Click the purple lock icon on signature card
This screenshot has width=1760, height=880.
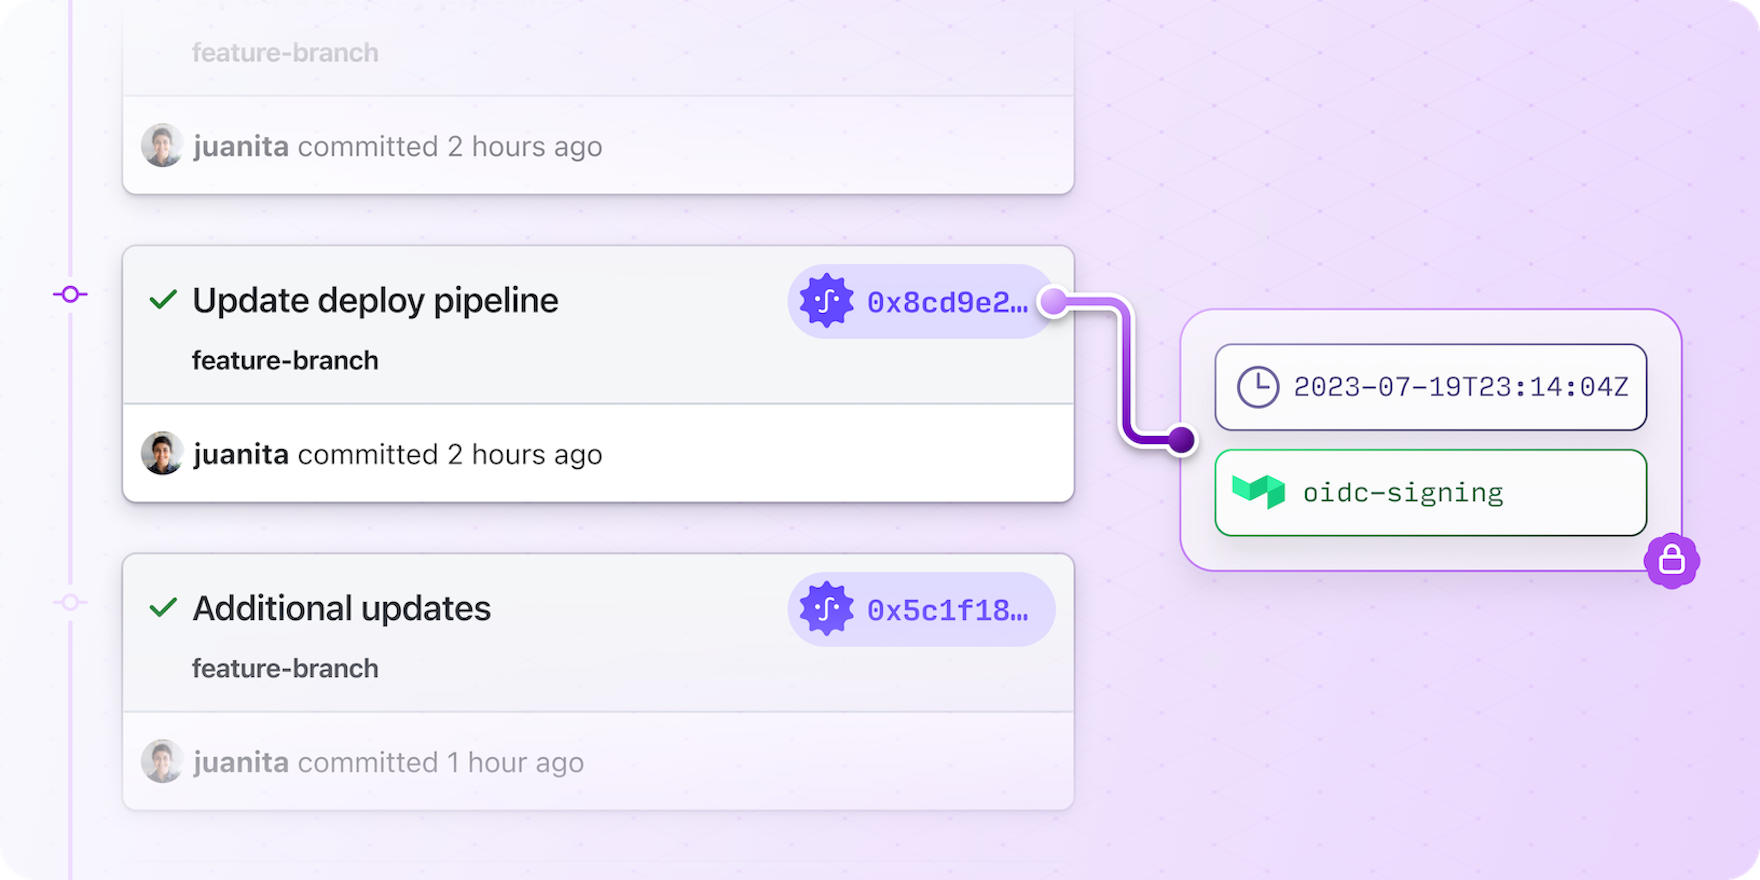tap(1672, 560)
